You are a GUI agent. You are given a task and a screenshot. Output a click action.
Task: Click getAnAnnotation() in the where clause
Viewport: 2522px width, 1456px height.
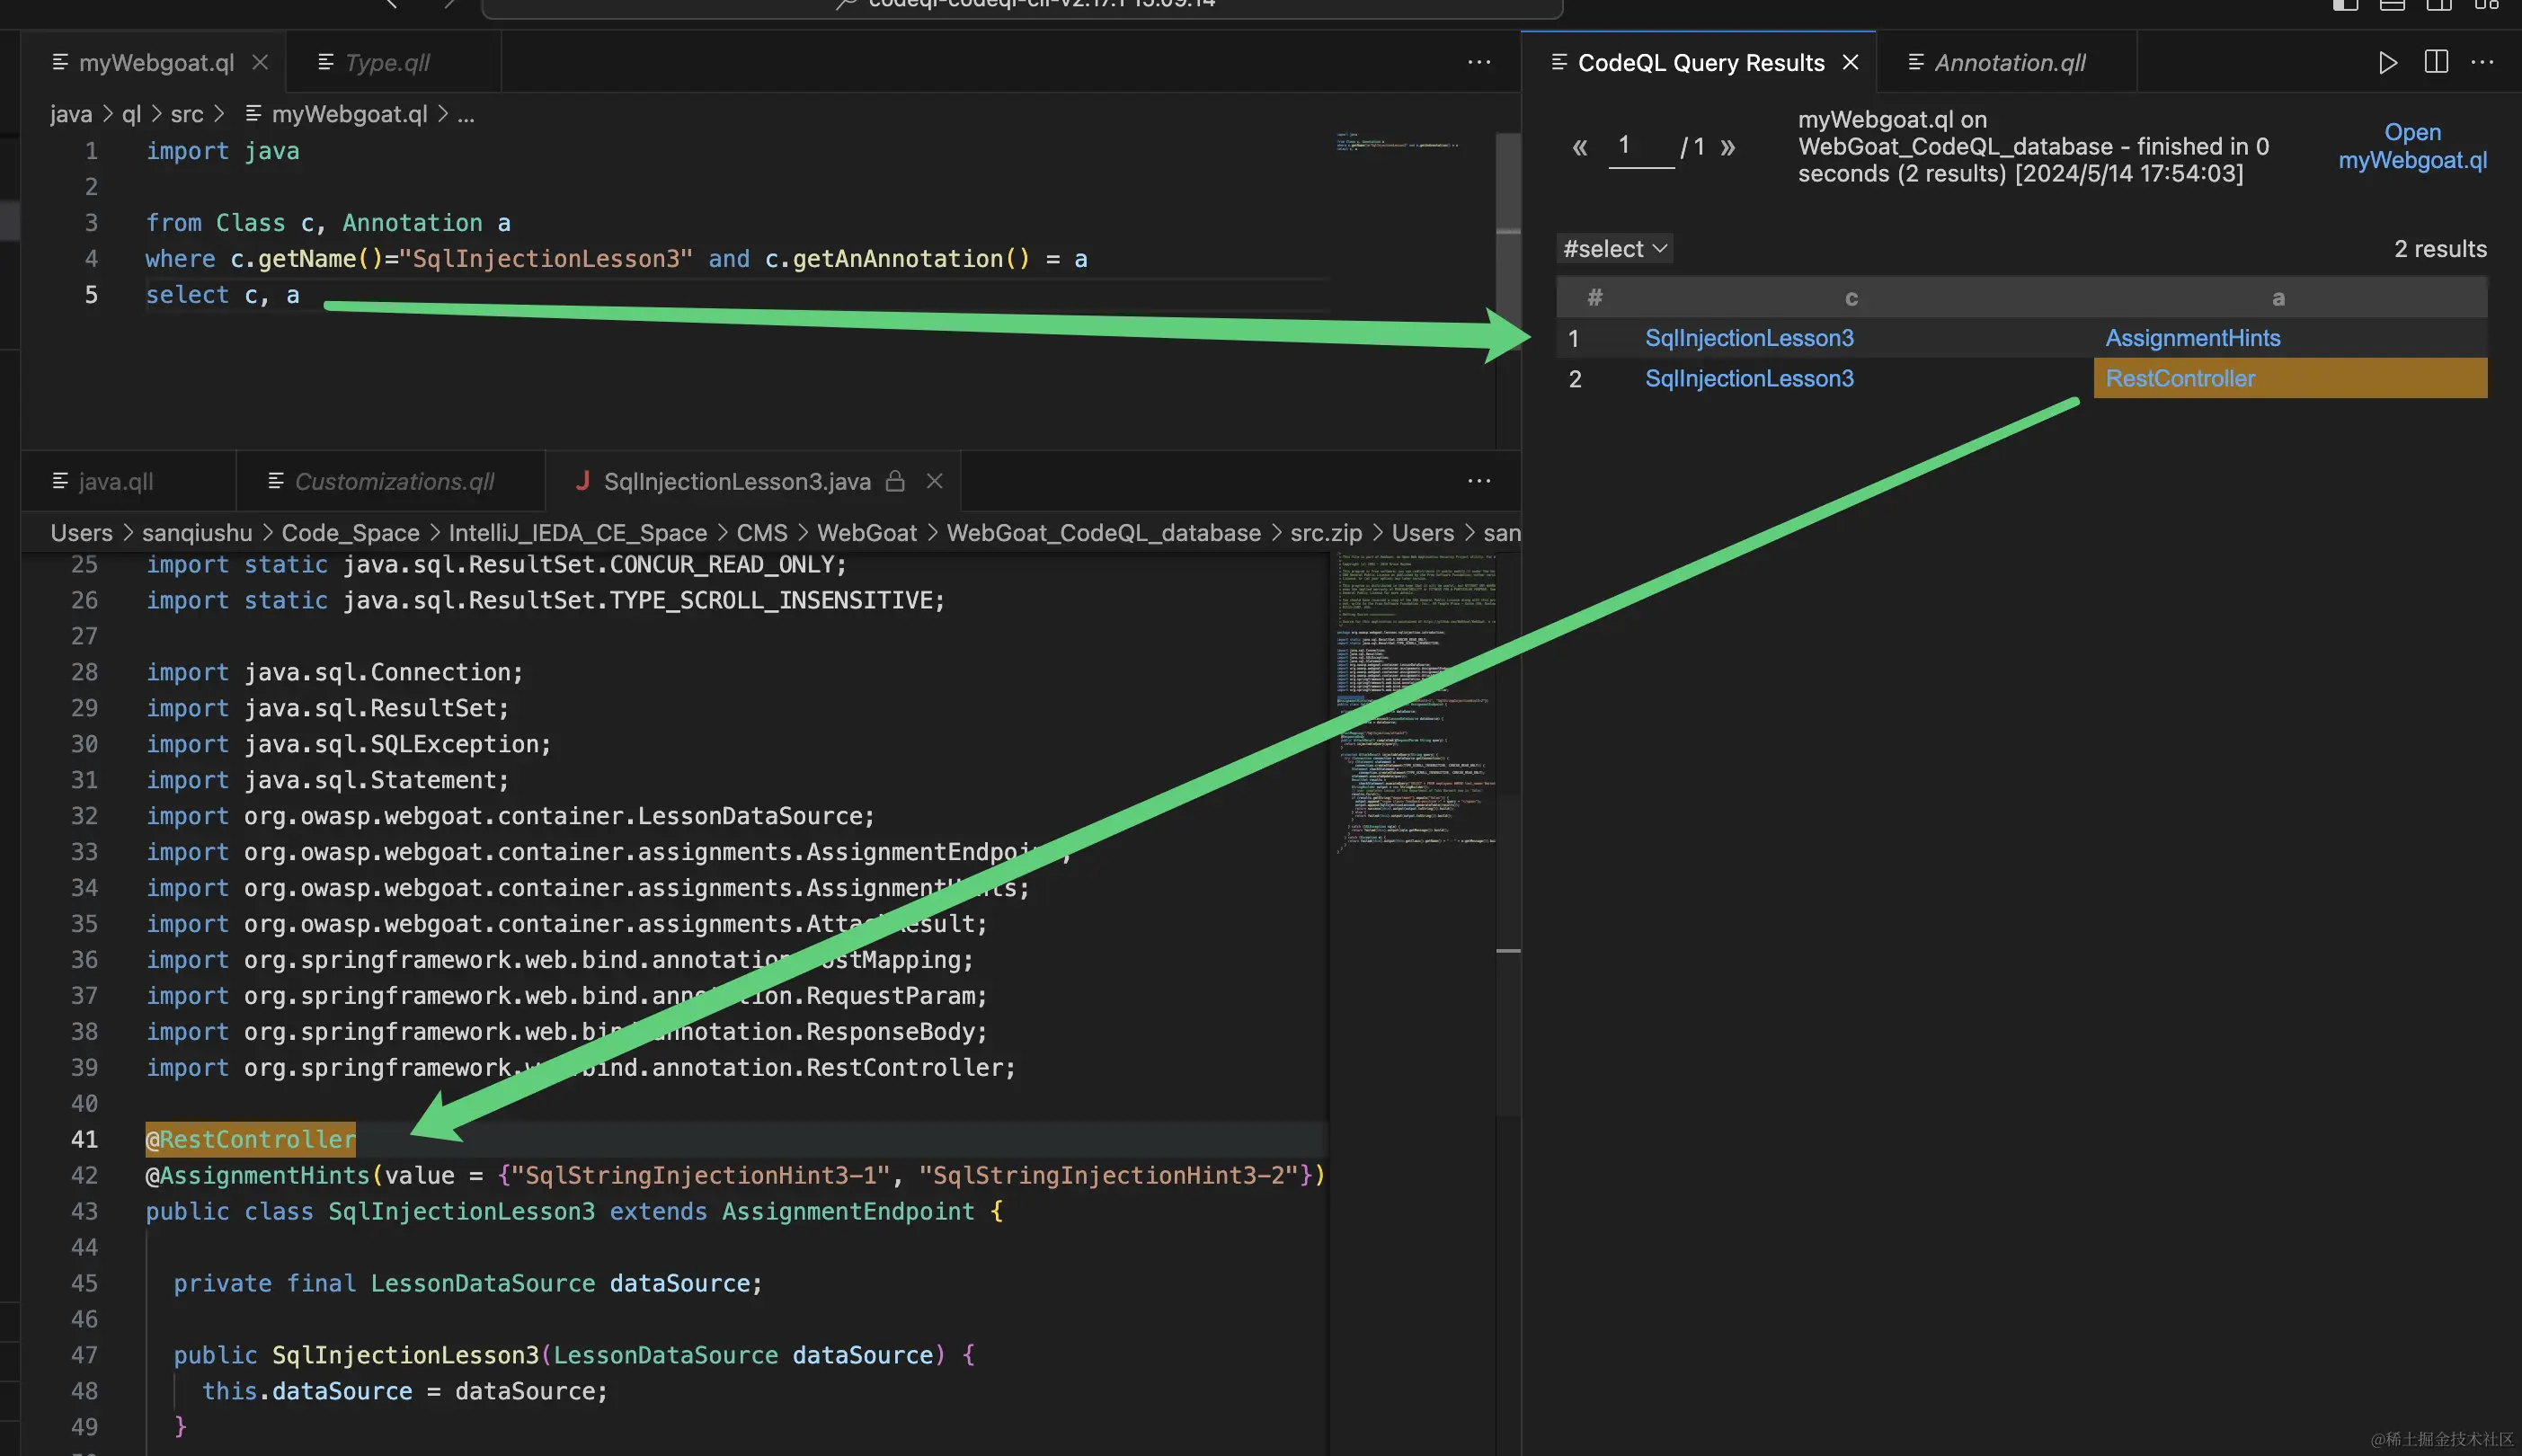pyautogui.click(x=911, y=259)
